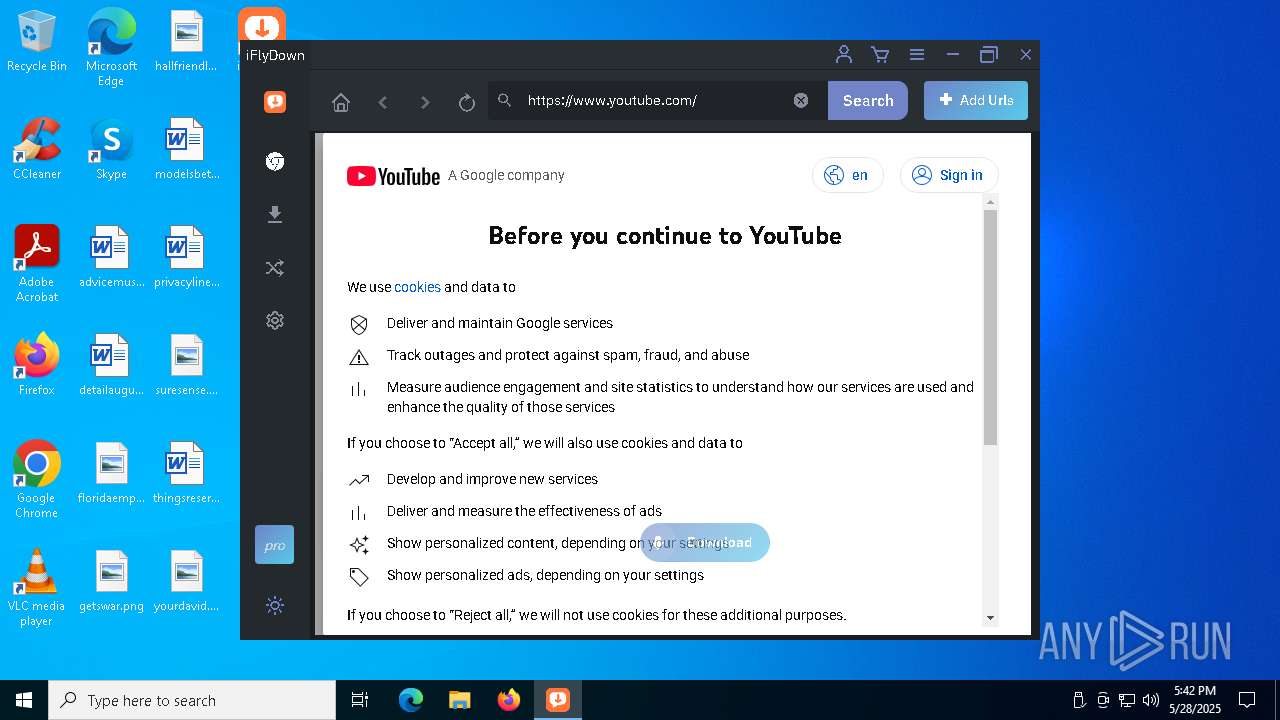Image resolution: width=1280 pixels, height=720 pixels.
Task: Click the page scrollbar down arrow
Action: pyautogui.click(x=991, y=617)
